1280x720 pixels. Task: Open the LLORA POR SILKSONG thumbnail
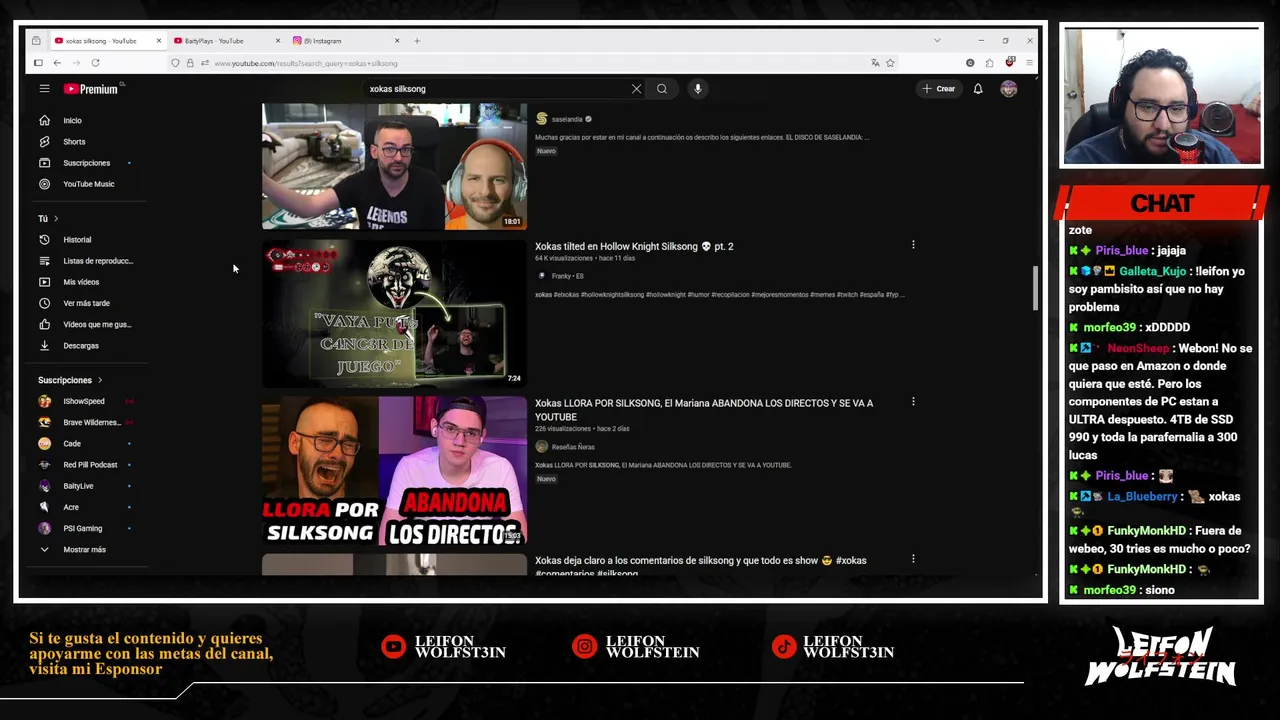click(394, 471)
